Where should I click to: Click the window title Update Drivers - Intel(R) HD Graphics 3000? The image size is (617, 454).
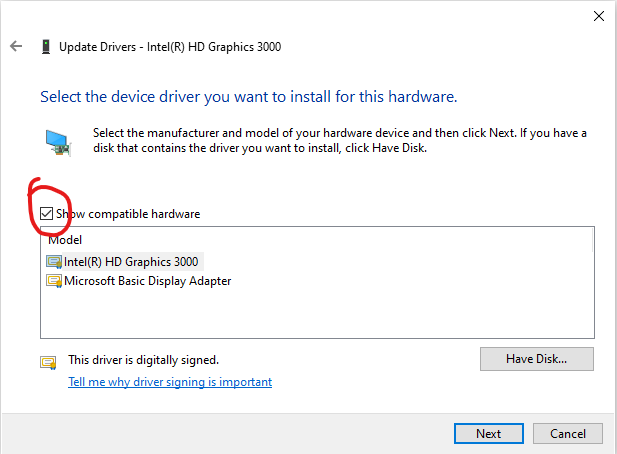pyautogui.click(x=170, y=47)
